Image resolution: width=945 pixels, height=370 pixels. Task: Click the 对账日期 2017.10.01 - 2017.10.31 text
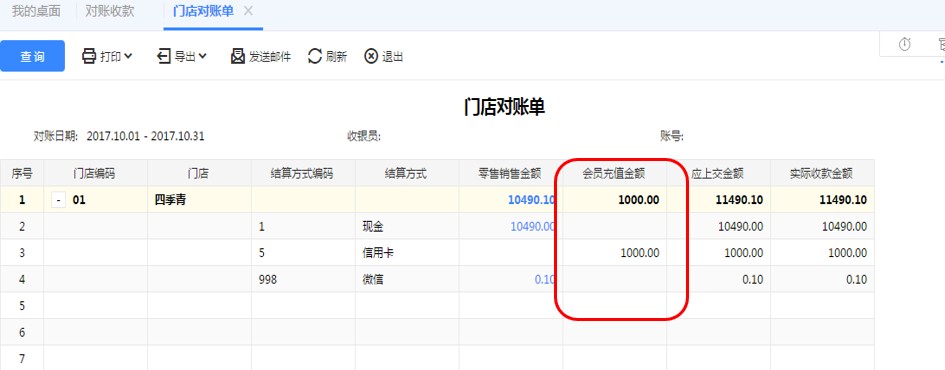tap(119, 136)
